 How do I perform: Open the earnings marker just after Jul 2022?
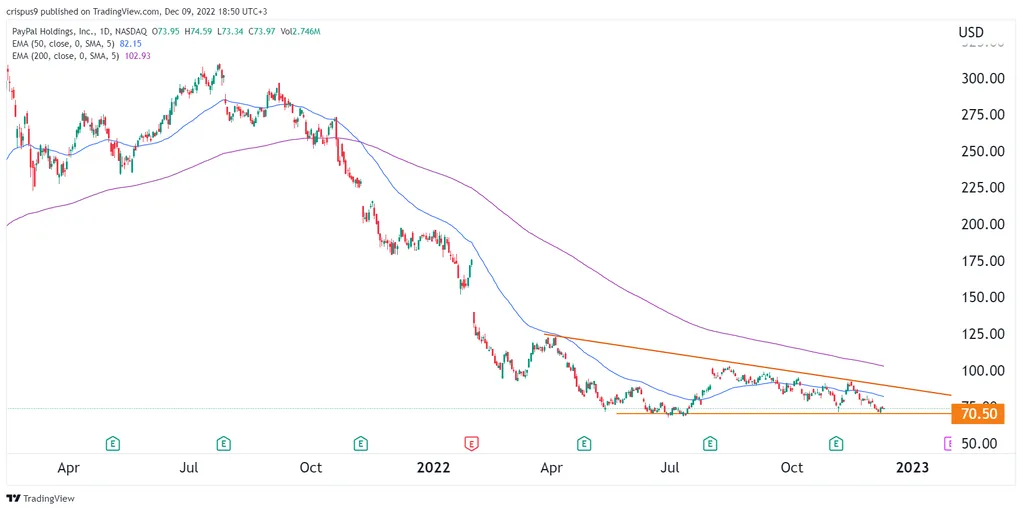710,442
